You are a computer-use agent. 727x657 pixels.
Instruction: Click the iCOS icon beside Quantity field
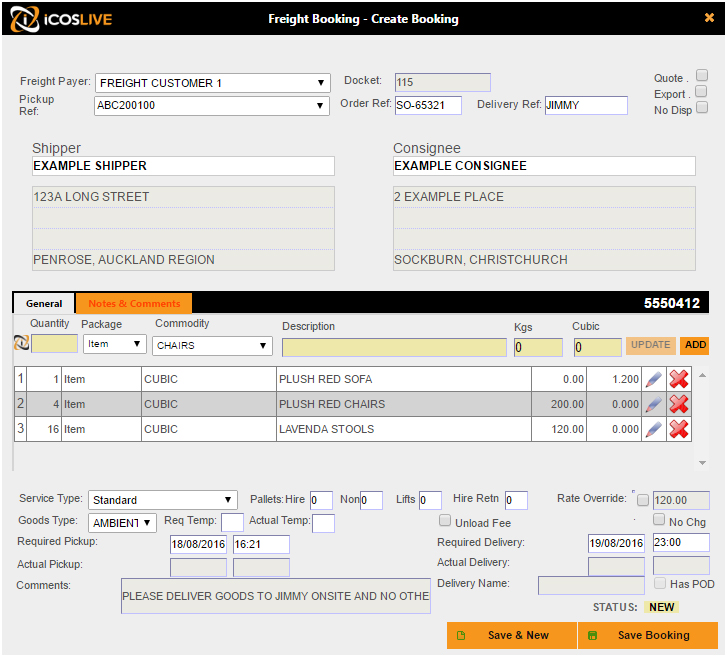21,343
